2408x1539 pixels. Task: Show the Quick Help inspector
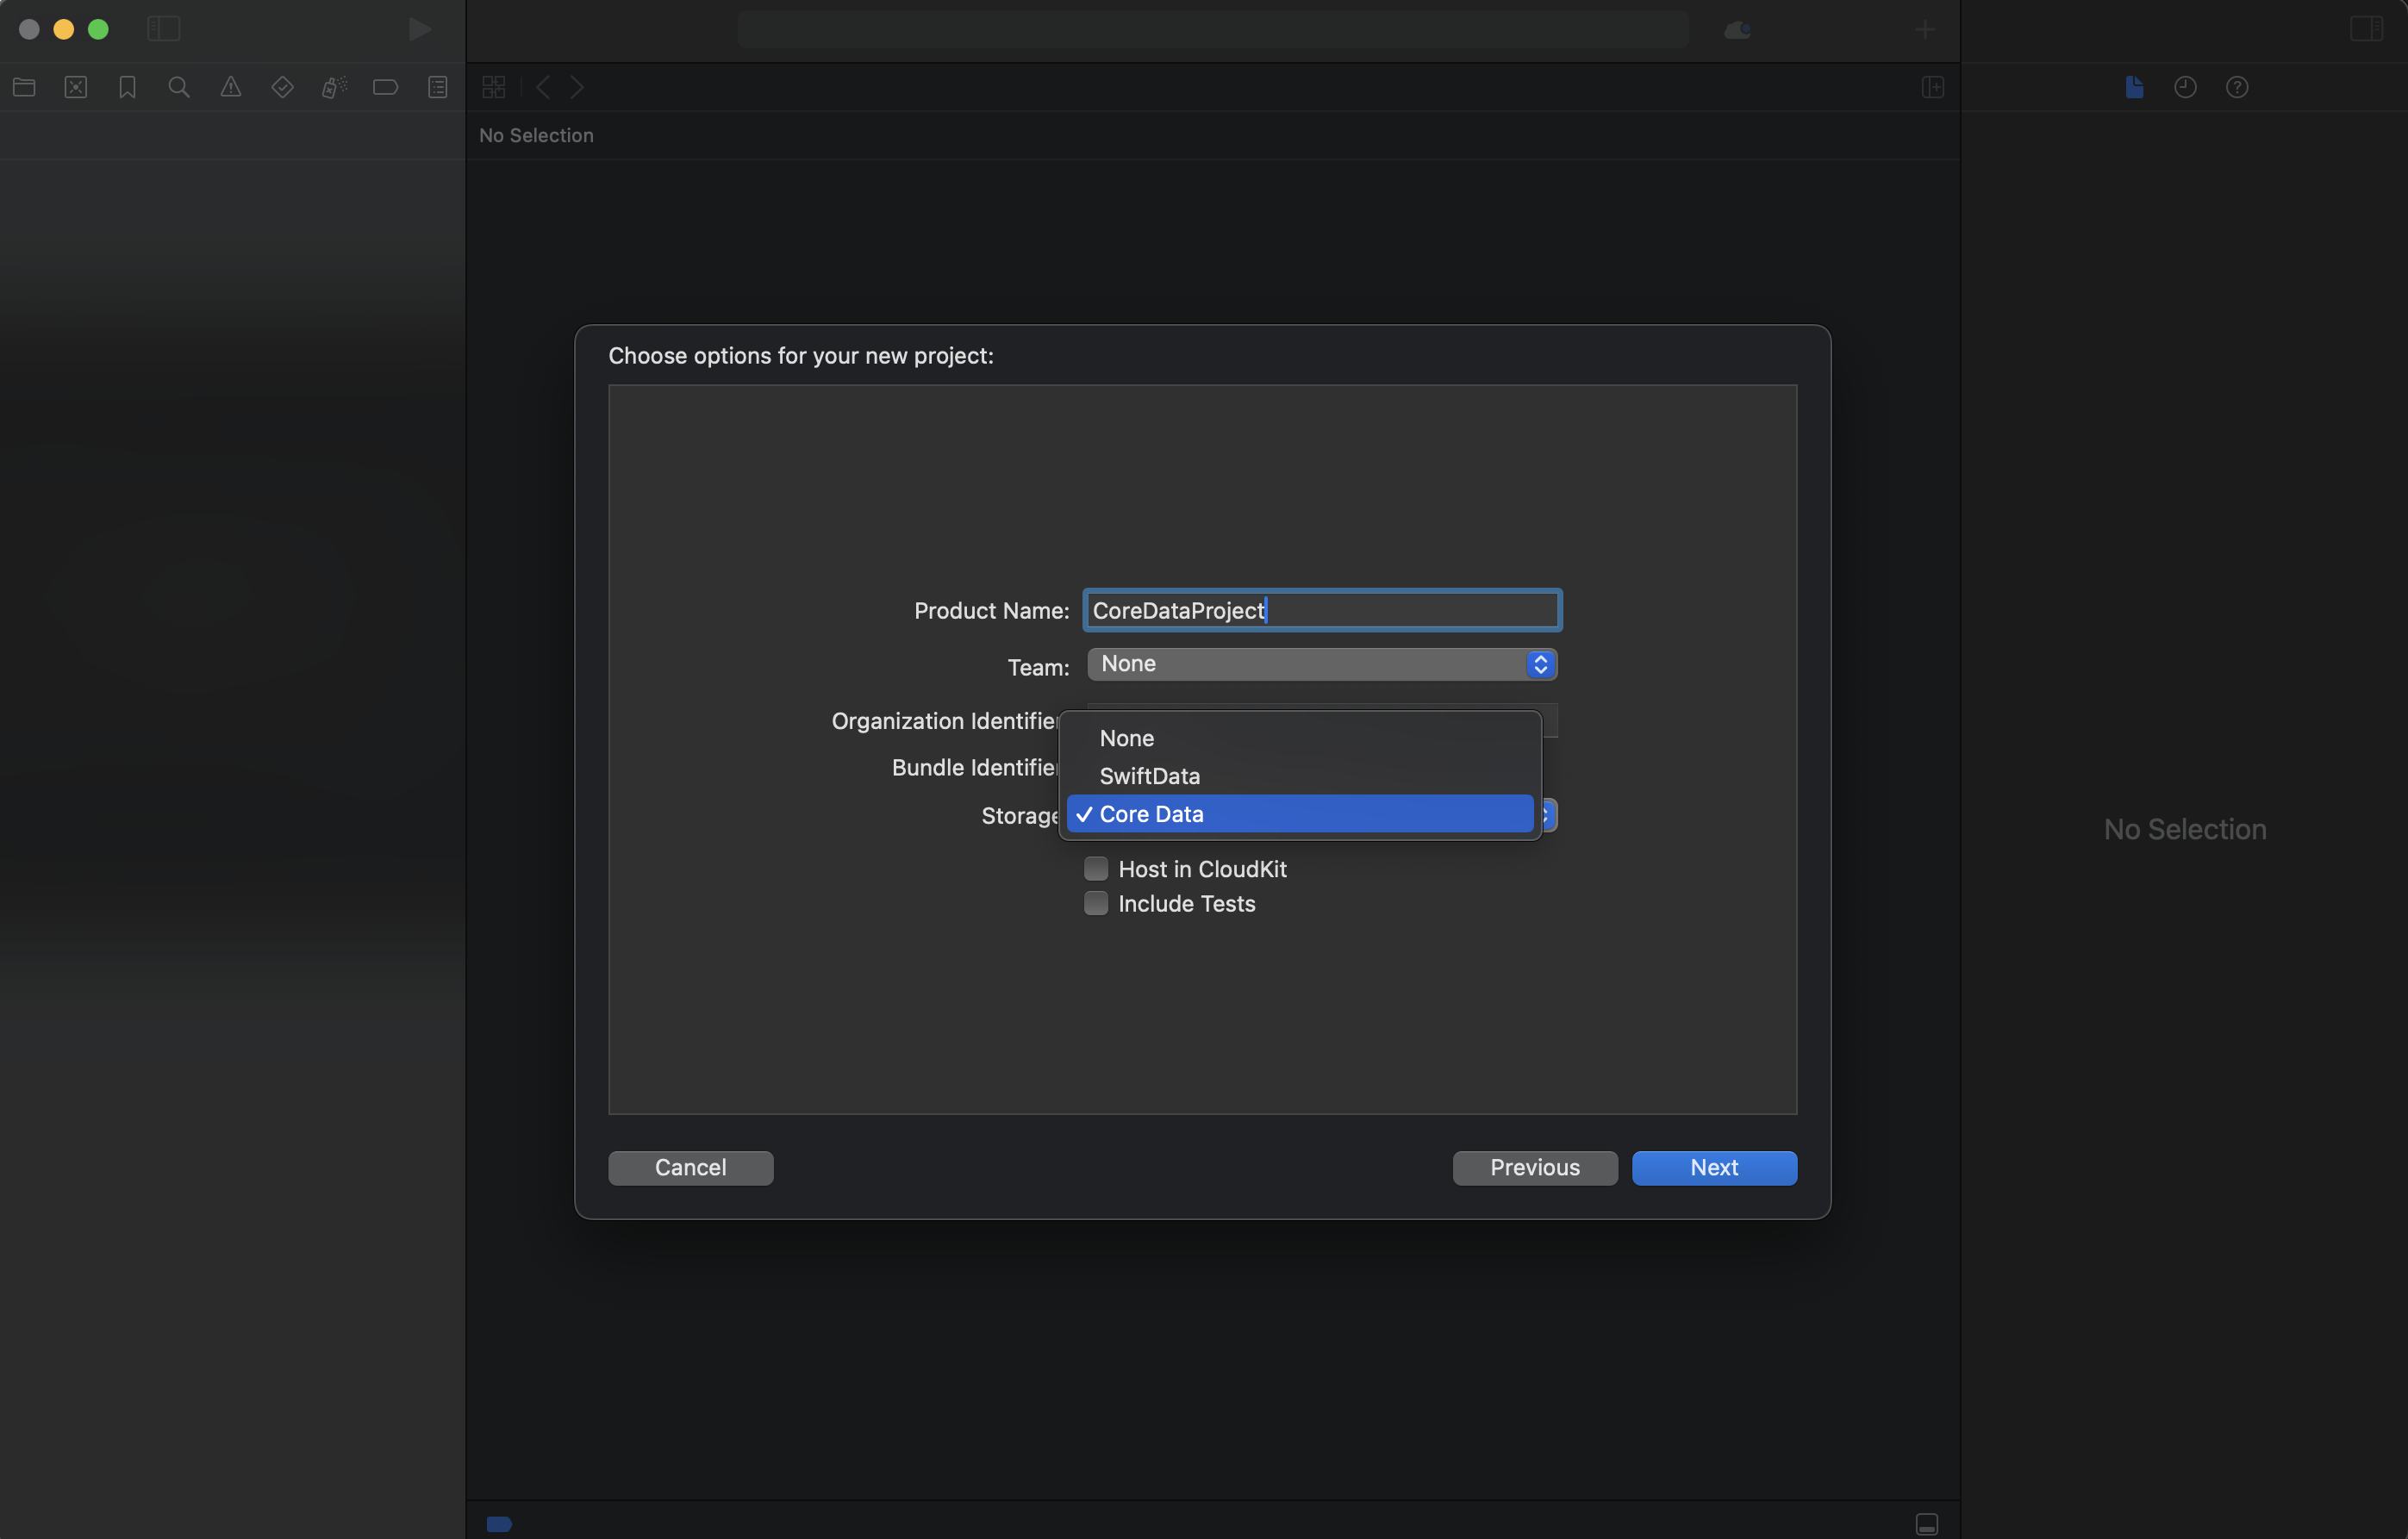pos(2236,87)
